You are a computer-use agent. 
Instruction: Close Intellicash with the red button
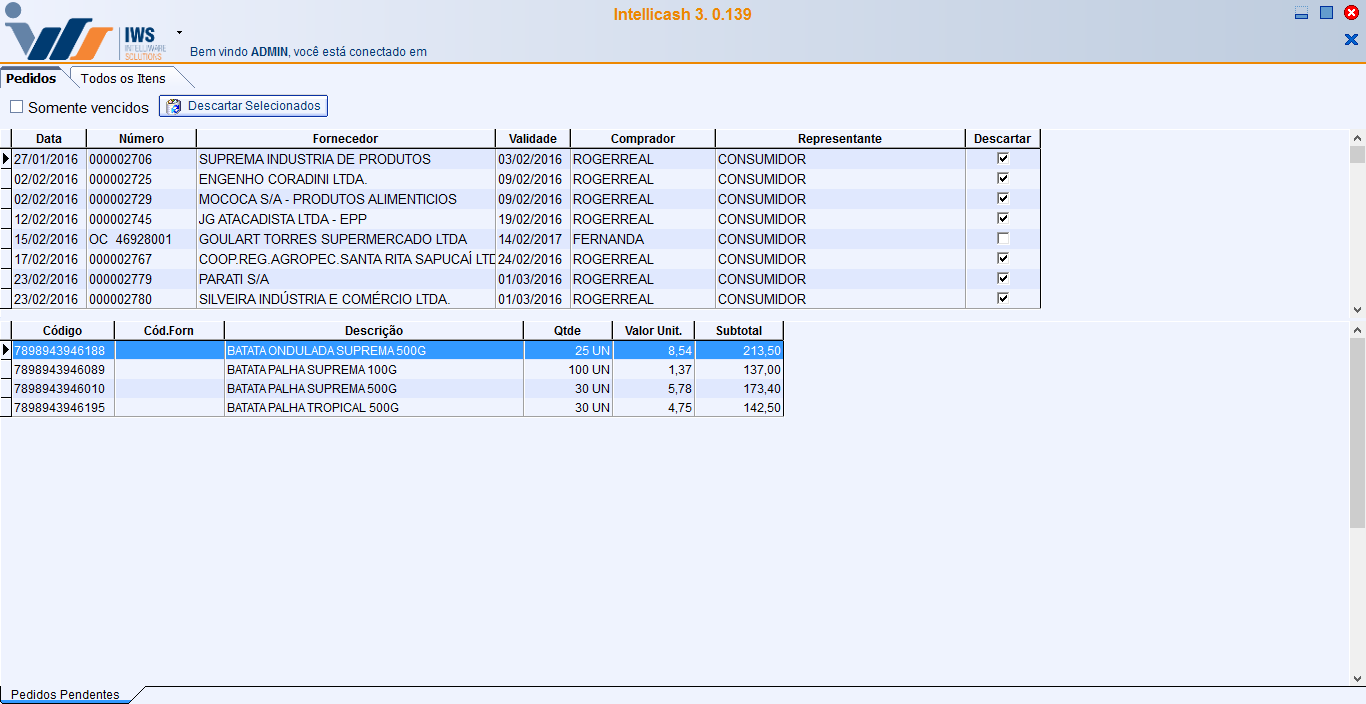pos(1351,13)
